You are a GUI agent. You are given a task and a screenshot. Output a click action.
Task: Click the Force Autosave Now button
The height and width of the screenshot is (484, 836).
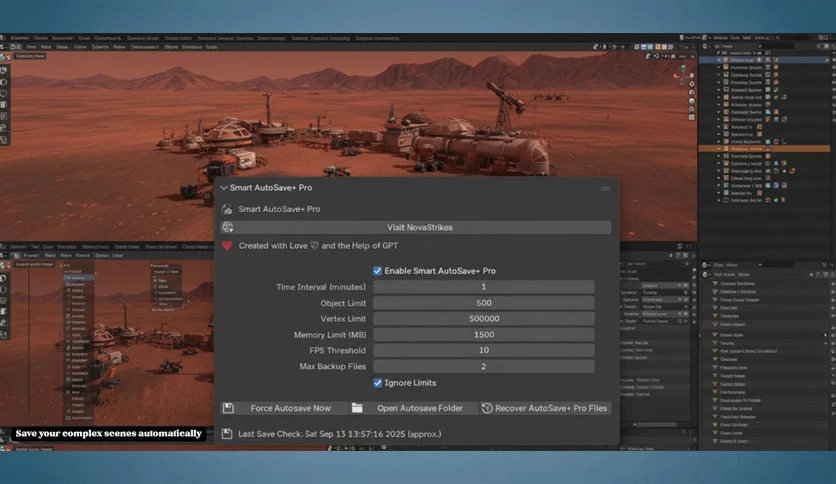pyautogui.click(x=284, y=408)
